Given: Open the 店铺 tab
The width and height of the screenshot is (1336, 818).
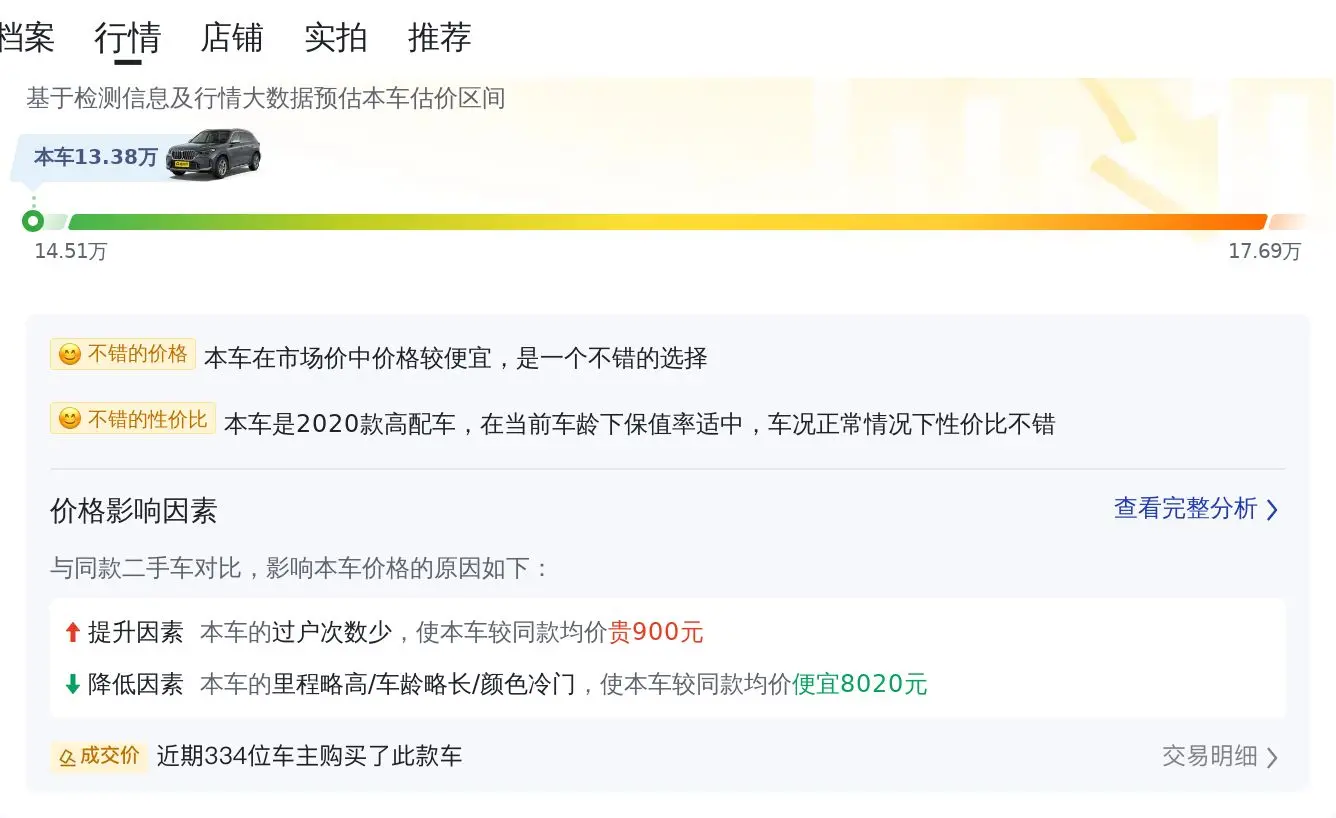Looking at the screenshot, I should [232, 38].
